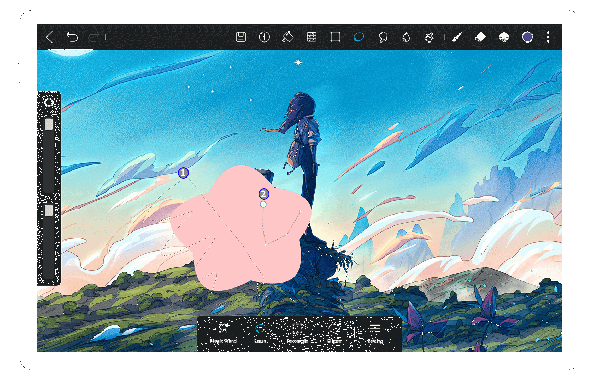
Task: Select the paint bucket fill tool
Action: [x=287, y=37]
